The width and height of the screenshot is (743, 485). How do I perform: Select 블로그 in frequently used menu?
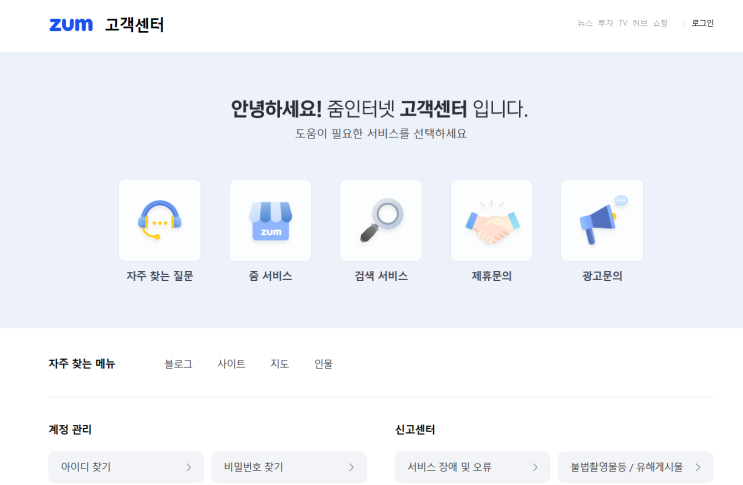click(x=178, y=364)
